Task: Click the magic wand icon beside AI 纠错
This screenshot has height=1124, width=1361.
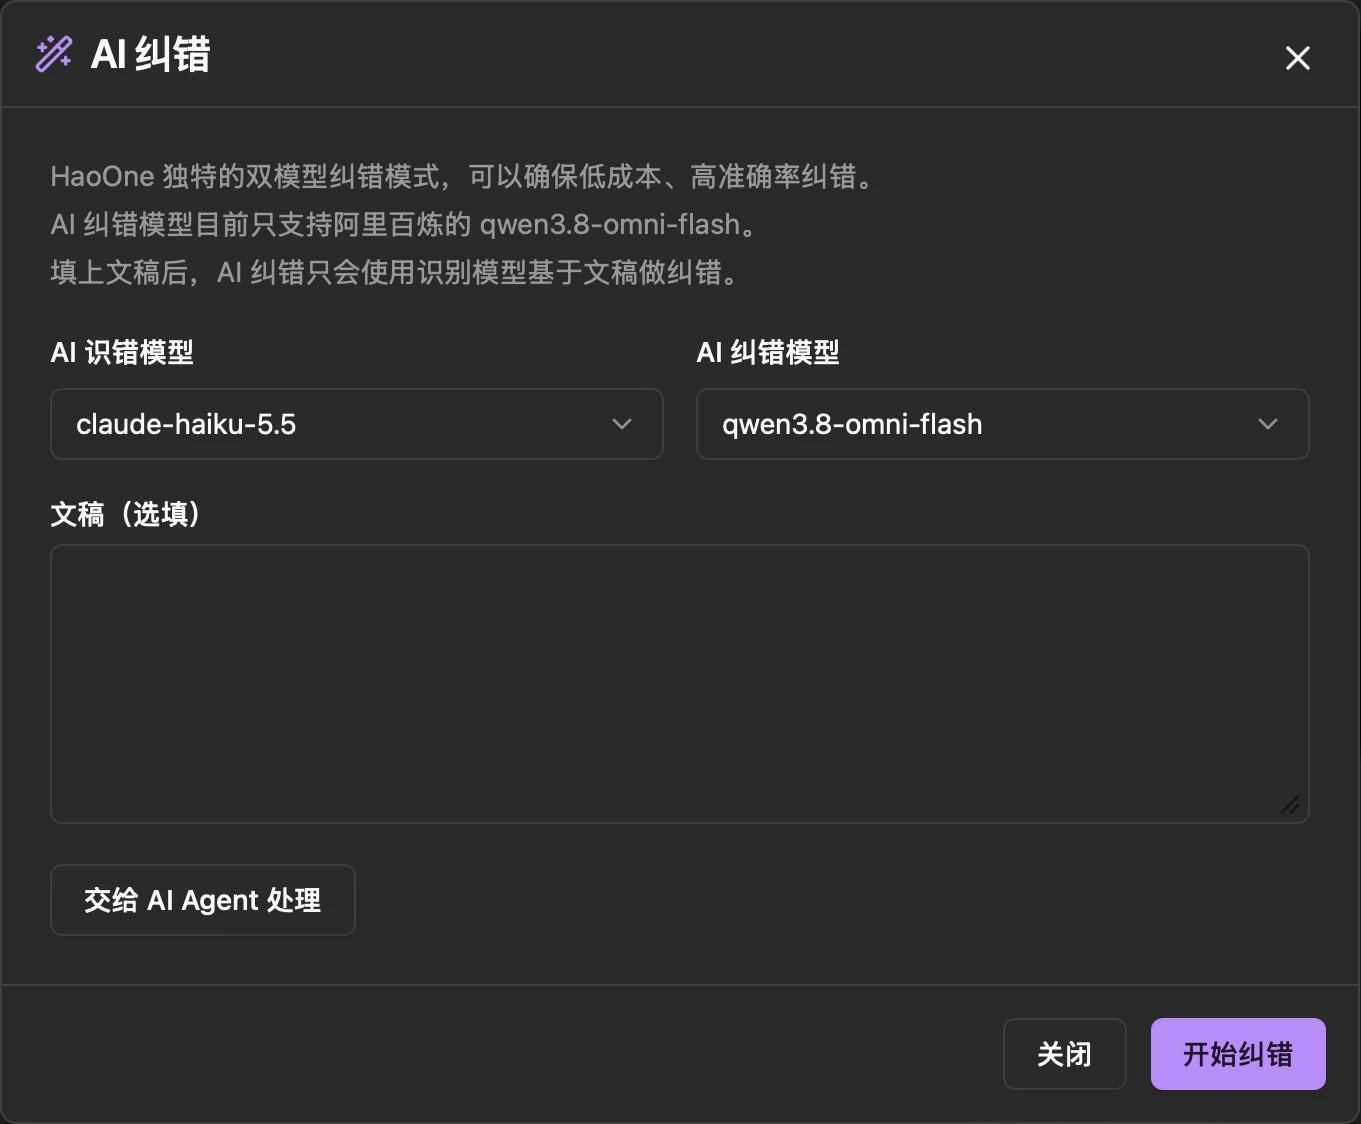Action: [x=53, y=54]
